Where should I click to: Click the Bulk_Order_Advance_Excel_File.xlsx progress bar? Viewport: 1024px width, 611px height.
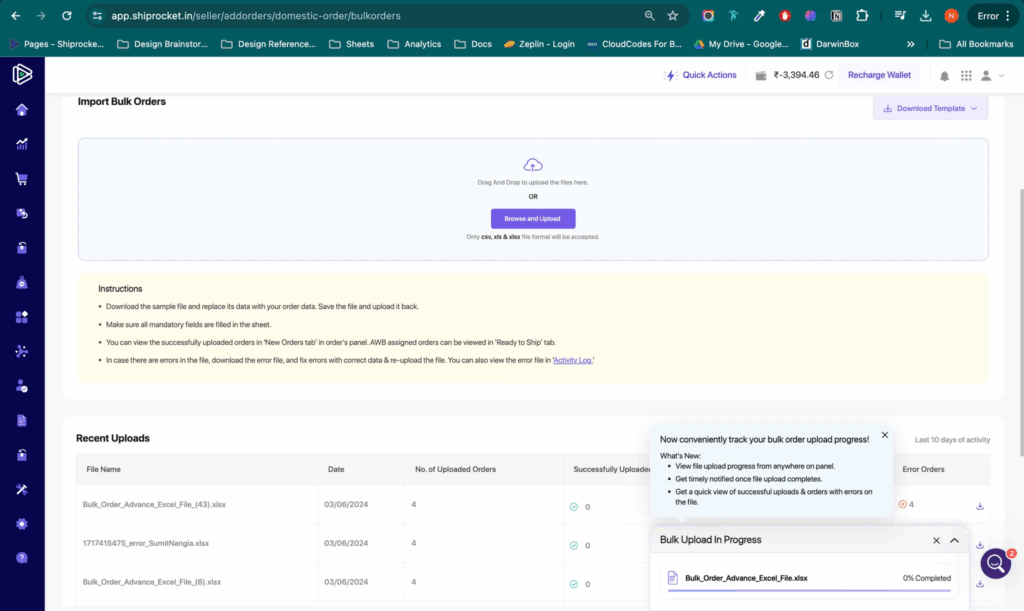[808, 590]
